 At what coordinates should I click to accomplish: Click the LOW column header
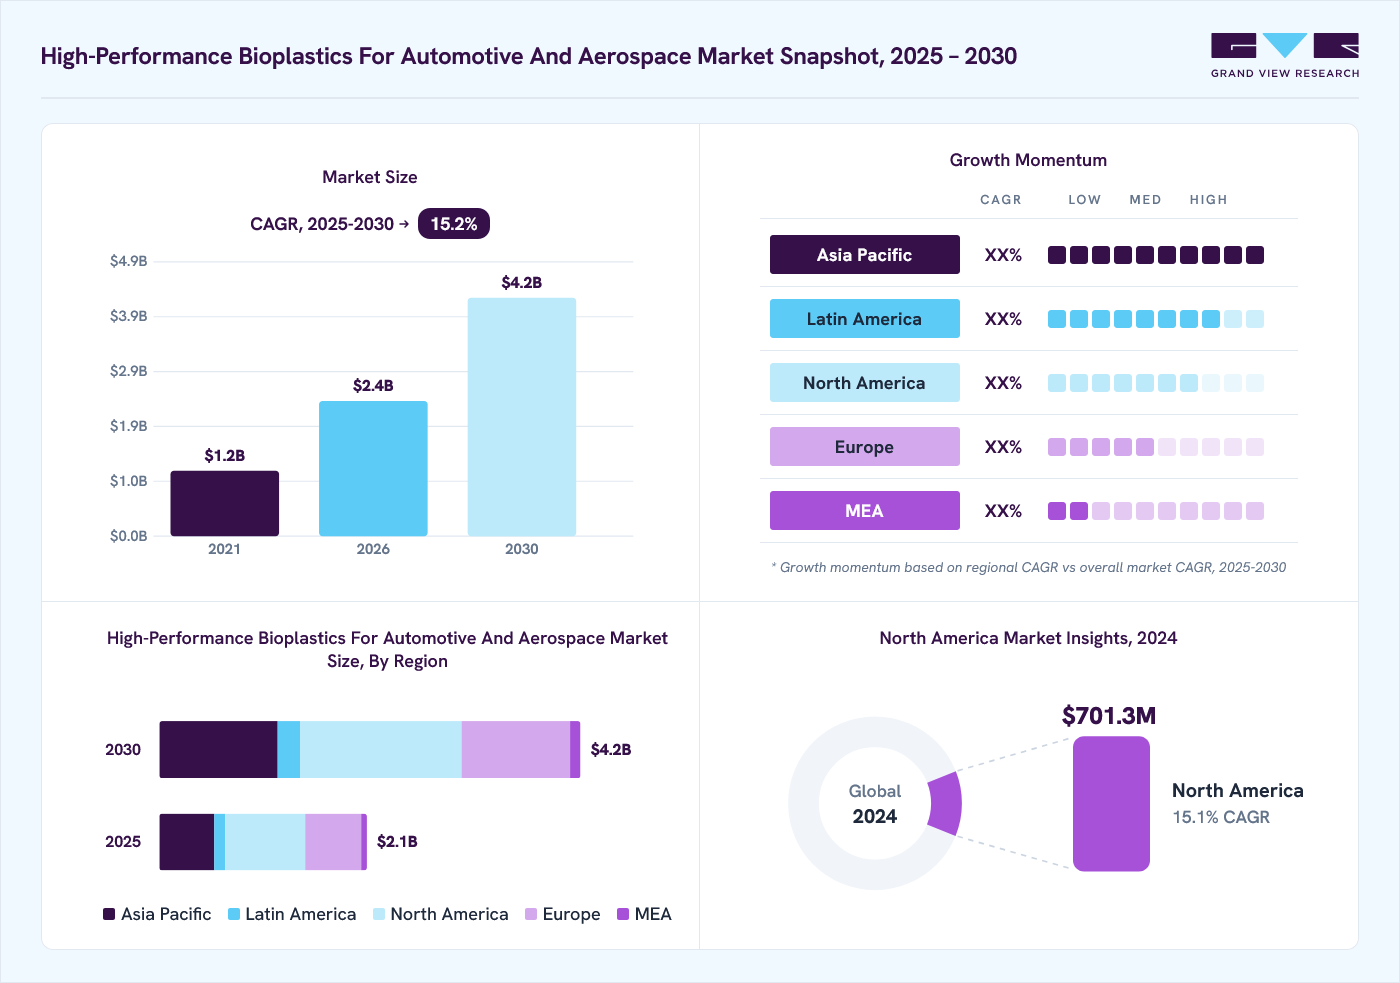click(1084, 200)
